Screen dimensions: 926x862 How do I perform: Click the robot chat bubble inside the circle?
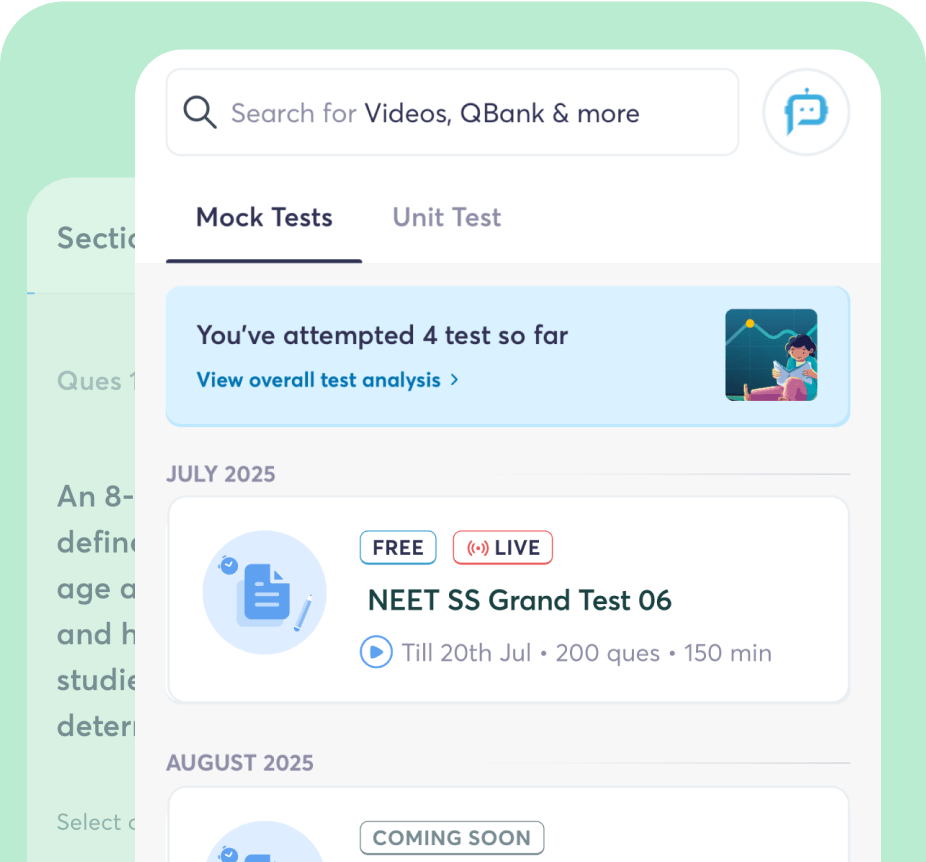pos(806,112)
